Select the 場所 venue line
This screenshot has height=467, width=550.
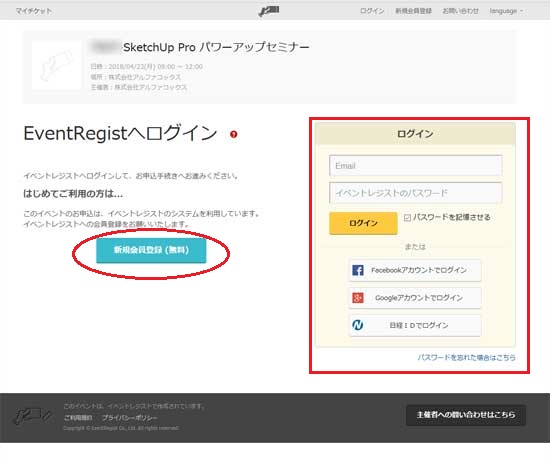pyautogui.click(x=136, y=77)
